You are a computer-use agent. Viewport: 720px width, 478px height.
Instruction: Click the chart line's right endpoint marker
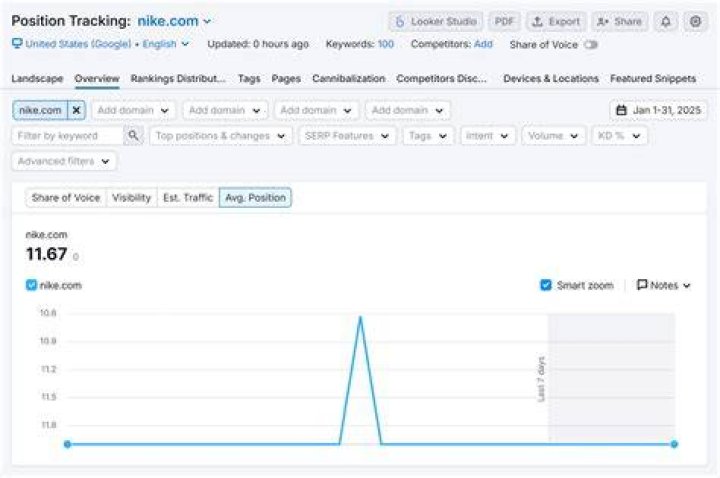674,444
